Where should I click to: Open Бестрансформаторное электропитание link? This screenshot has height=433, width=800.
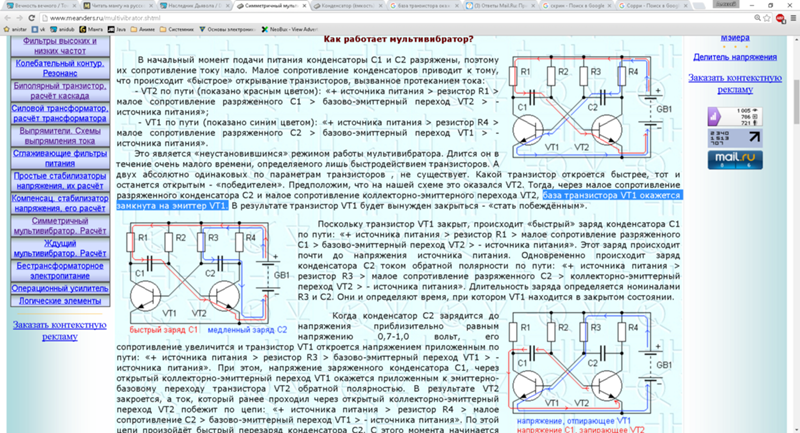60,270
